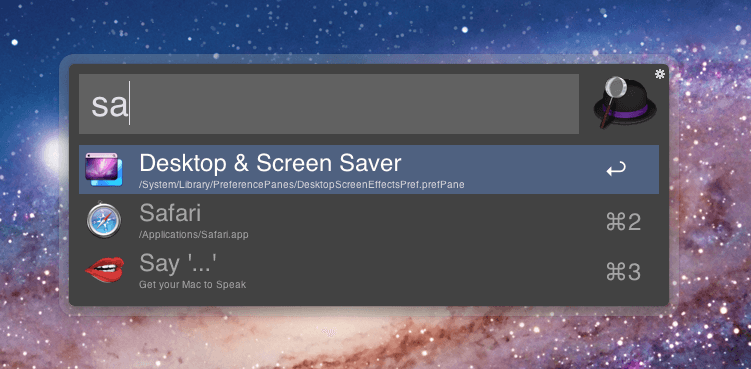Click the Desktop & Screen Saver icon
Screen dimensions: 751x369
click(x=104, y=170)
